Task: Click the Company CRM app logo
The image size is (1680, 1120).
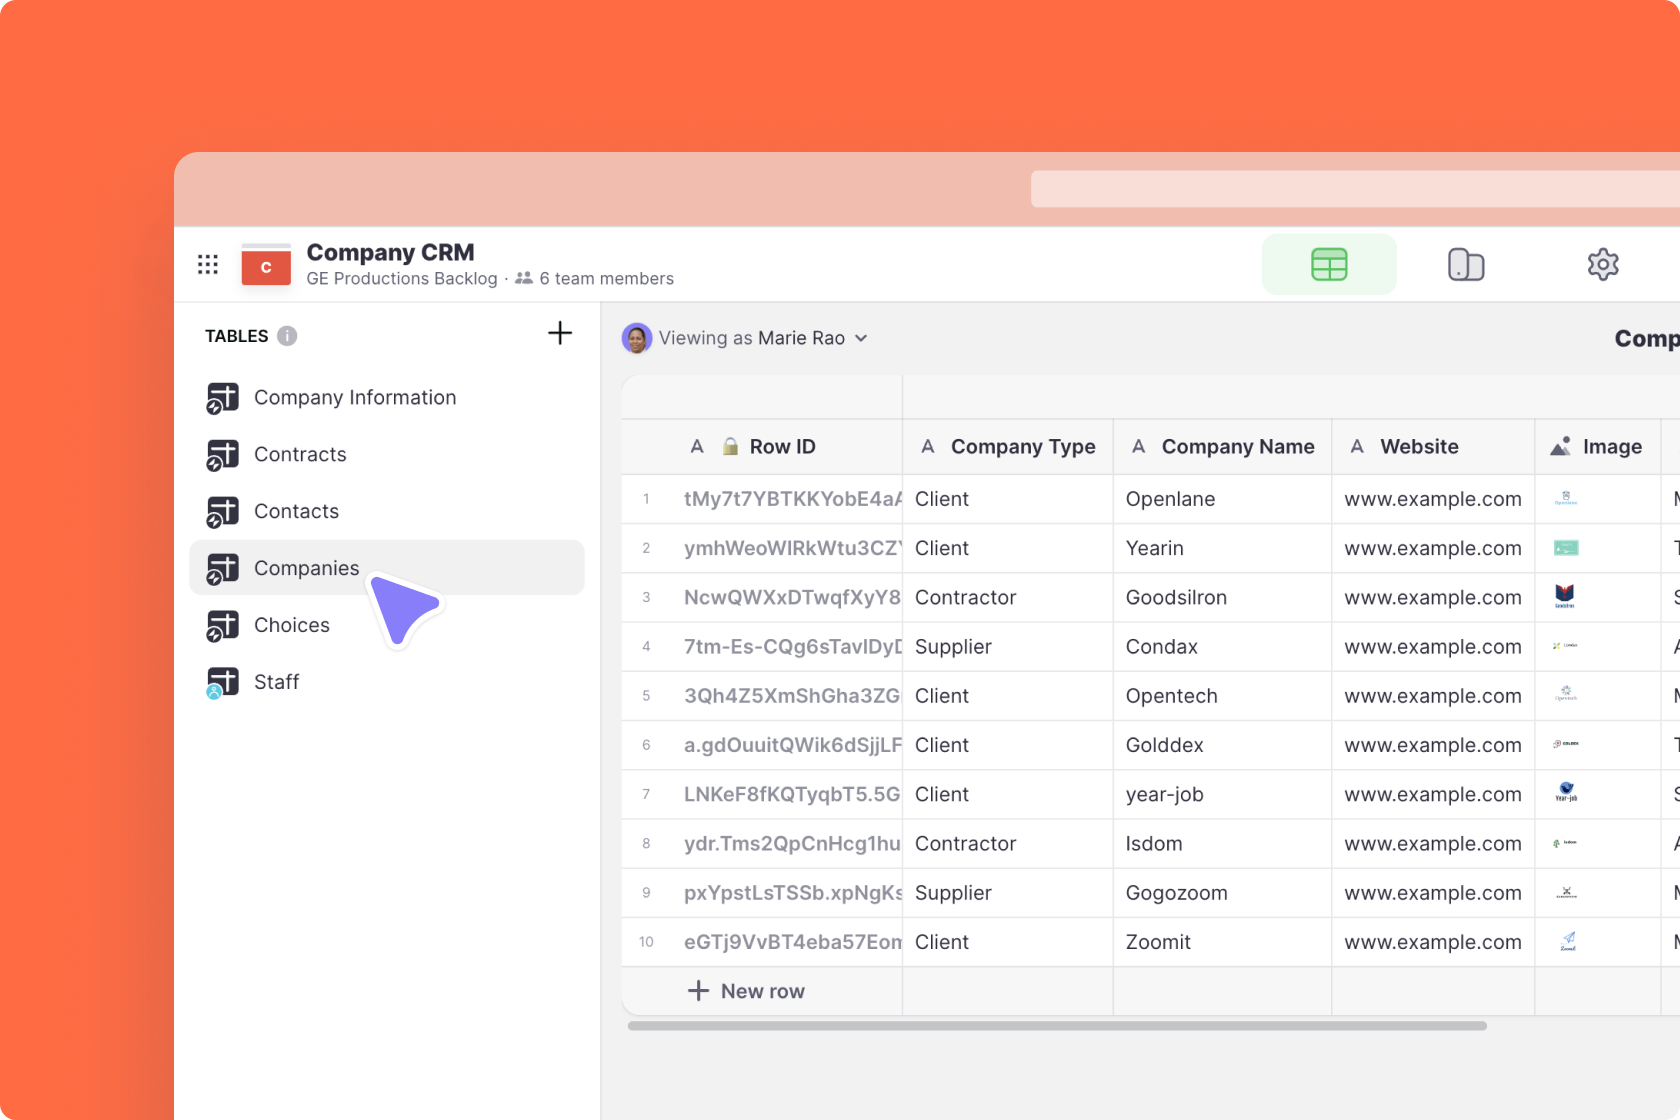Action: pyautogui.click(x=266, y=266)
